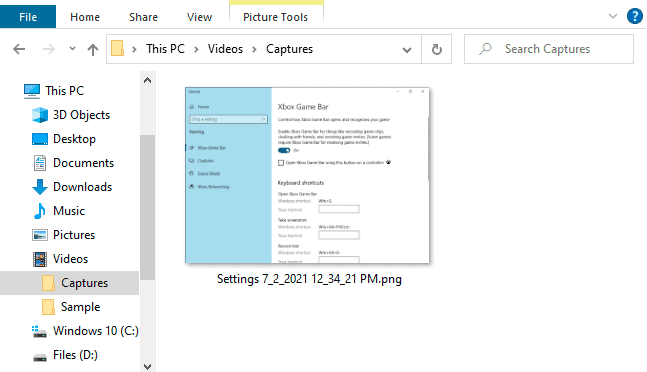Open Videos in the navigation pane
This screenshot has width=647, height=372.
coord(71,259)
